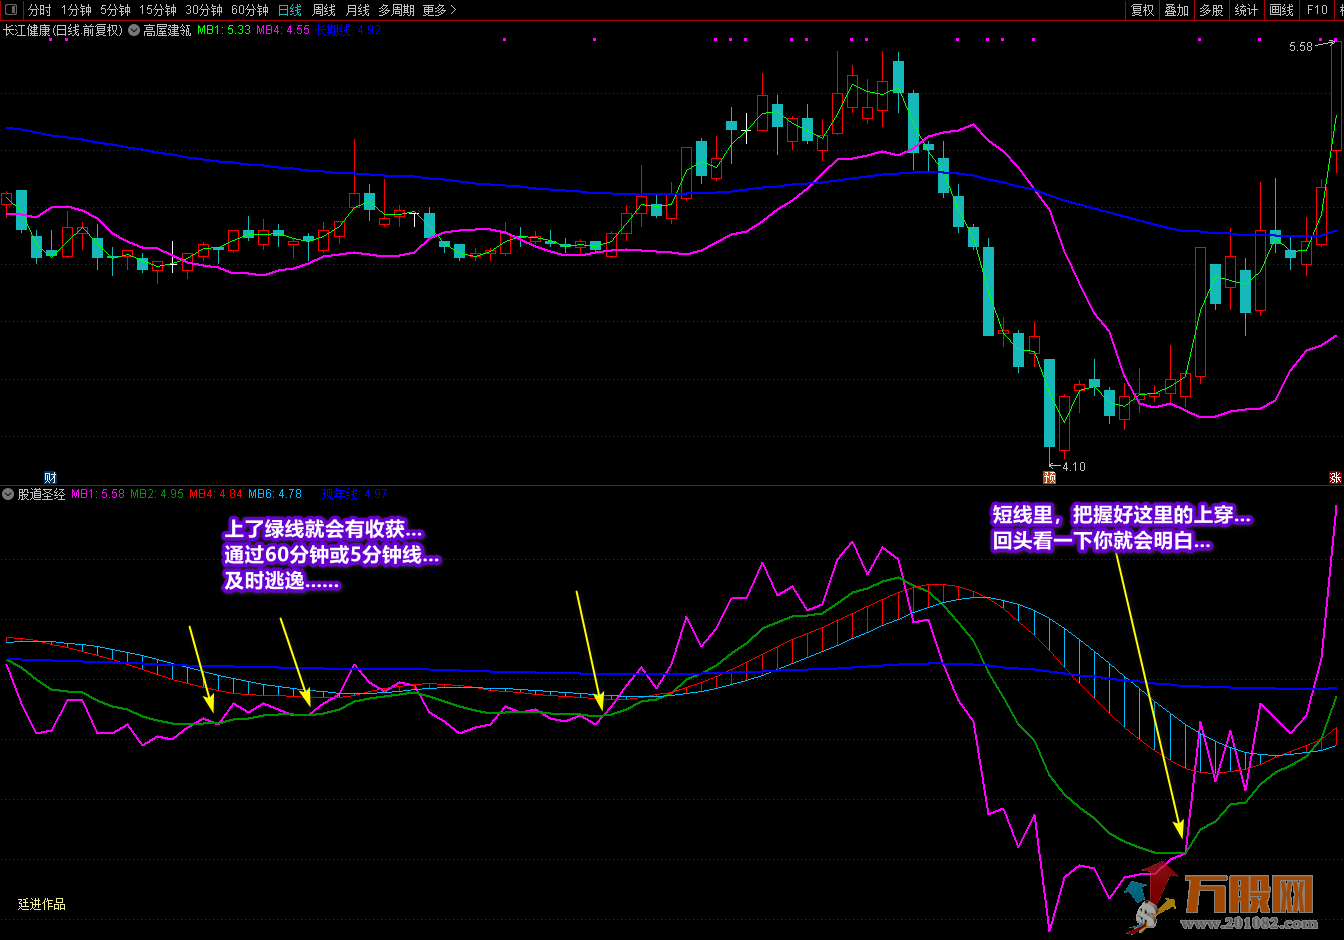Click the MB4: 4.84 sub-chart value
The height and width of the screenshot is (940, 1344).
pyautogui.click(x=216, y=494)
